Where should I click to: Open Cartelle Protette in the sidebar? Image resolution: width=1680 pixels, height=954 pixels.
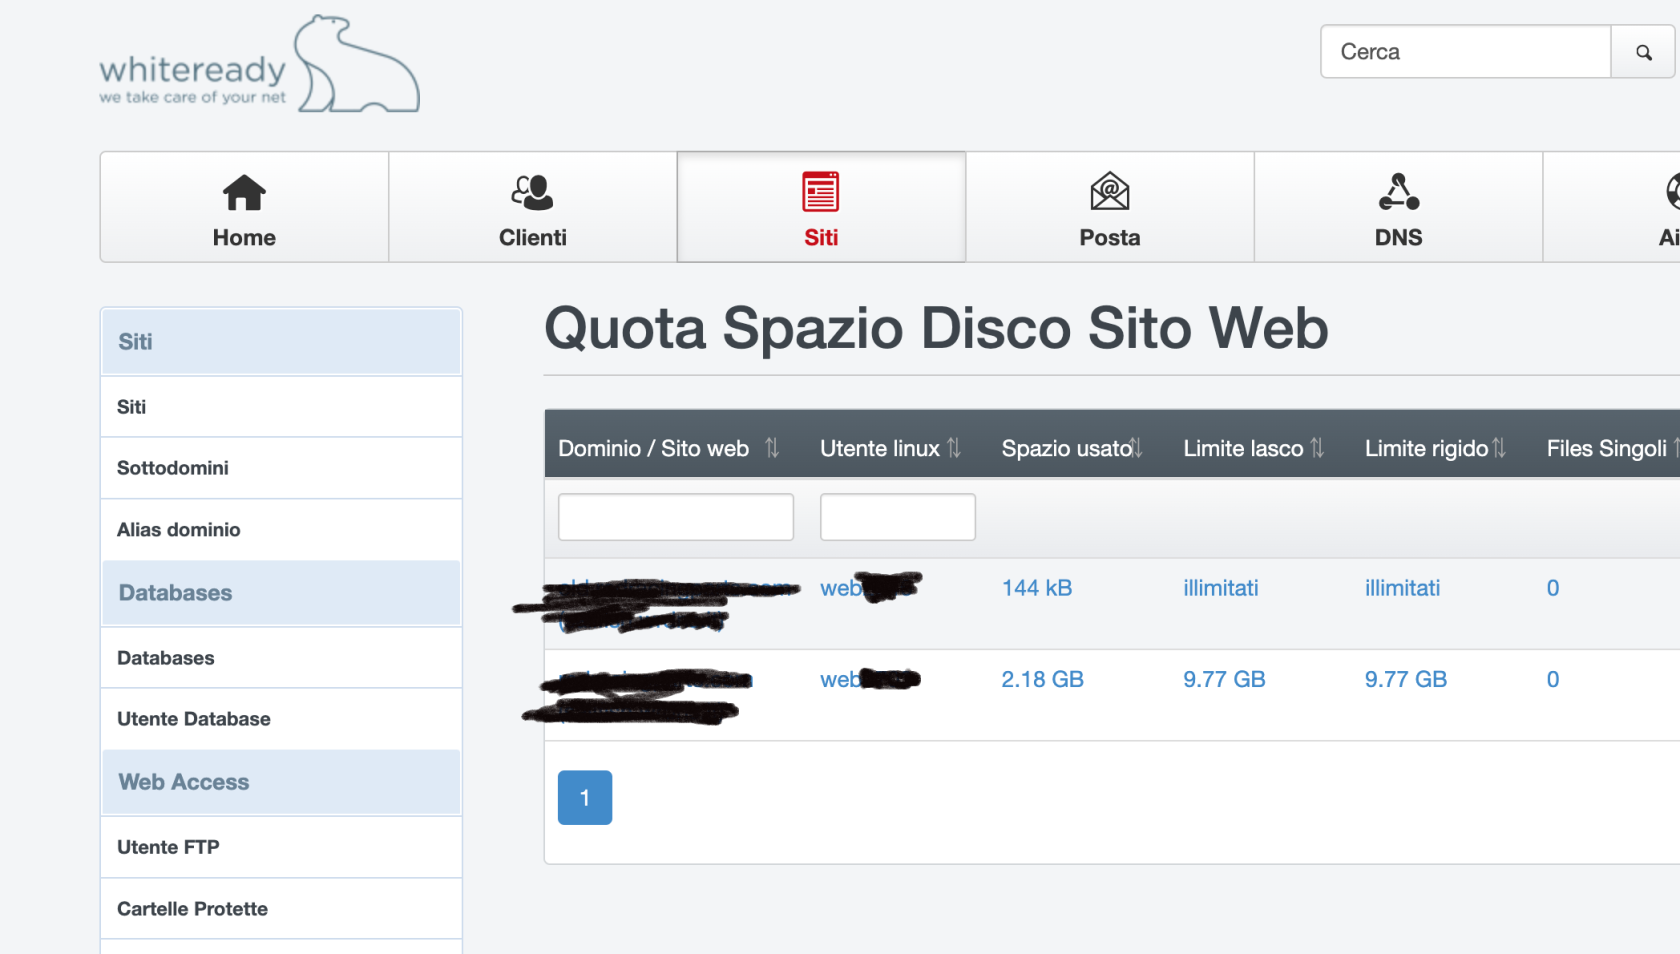click(x=281, y=909)
